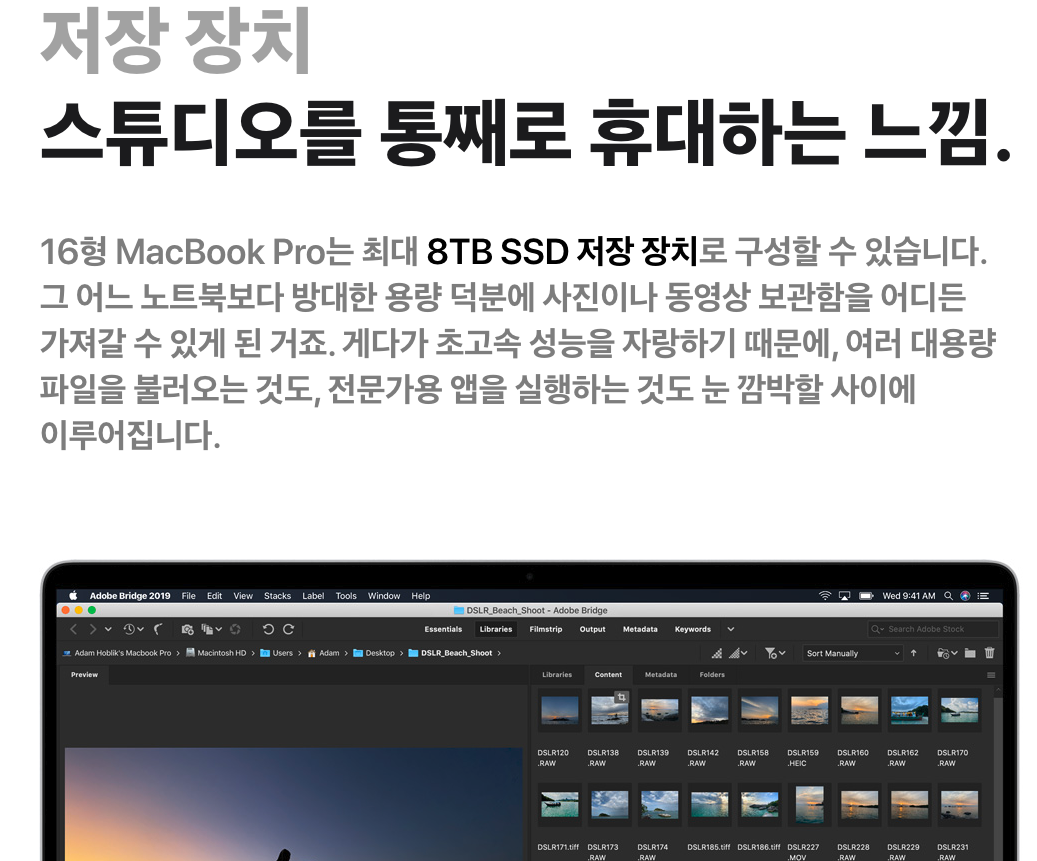The height and width of the screenshot is (861, 1037).
Task: Select Metadata panel tab next to Content
Action: [x=661, y=675]
